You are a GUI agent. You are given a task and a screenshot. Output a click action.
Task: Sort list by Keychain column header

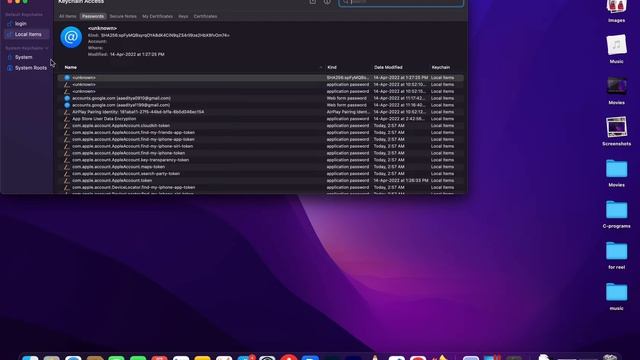click(x=441, y=67)
